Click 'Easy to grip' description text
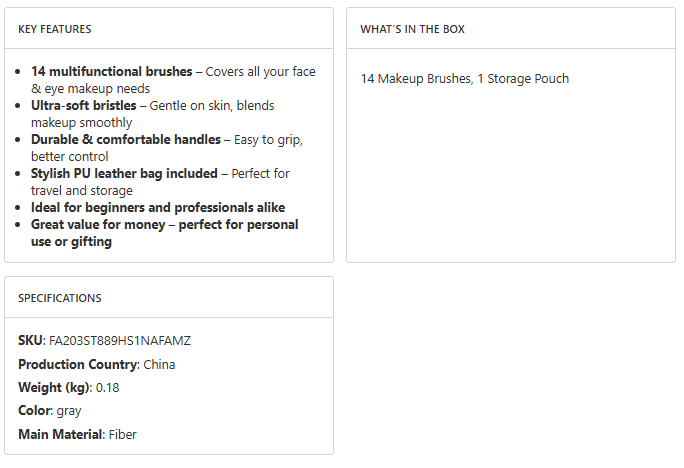Screen dimensions: 684x468 point(269,140)
